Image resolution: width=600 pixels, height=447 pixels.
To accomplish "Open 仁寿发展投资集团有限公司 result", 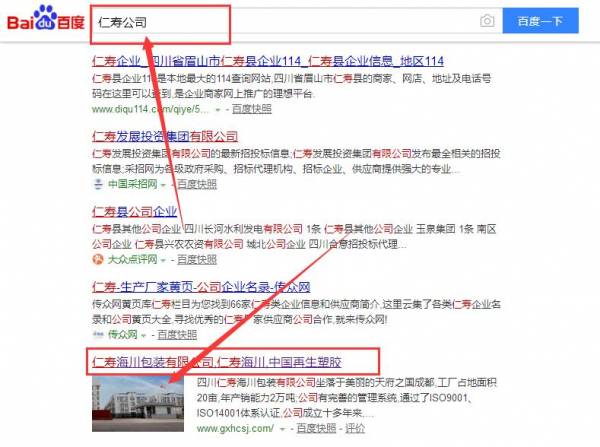I will [165, 136].
